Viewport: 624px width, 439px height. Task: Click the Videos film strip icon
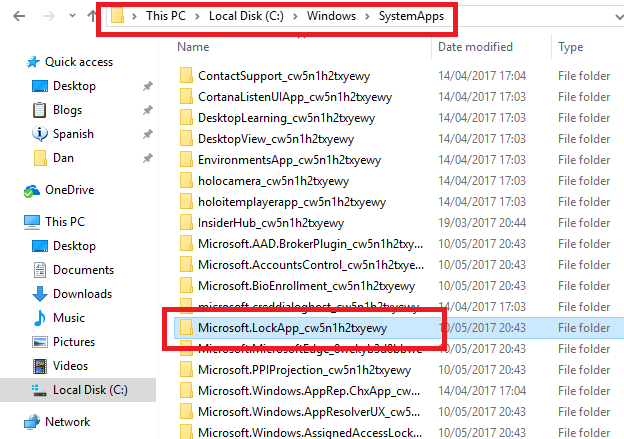(40, 366)
